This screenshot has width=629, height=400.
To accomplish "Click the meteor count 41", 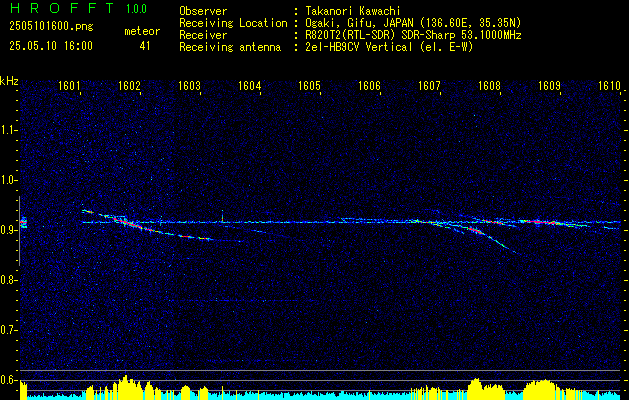I will [x=145, y=46].
